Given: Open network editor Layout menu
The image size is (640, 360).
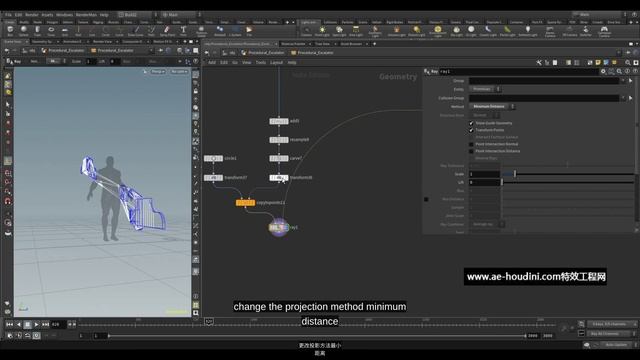Looking at the screenshot, I should coord(276,62).
